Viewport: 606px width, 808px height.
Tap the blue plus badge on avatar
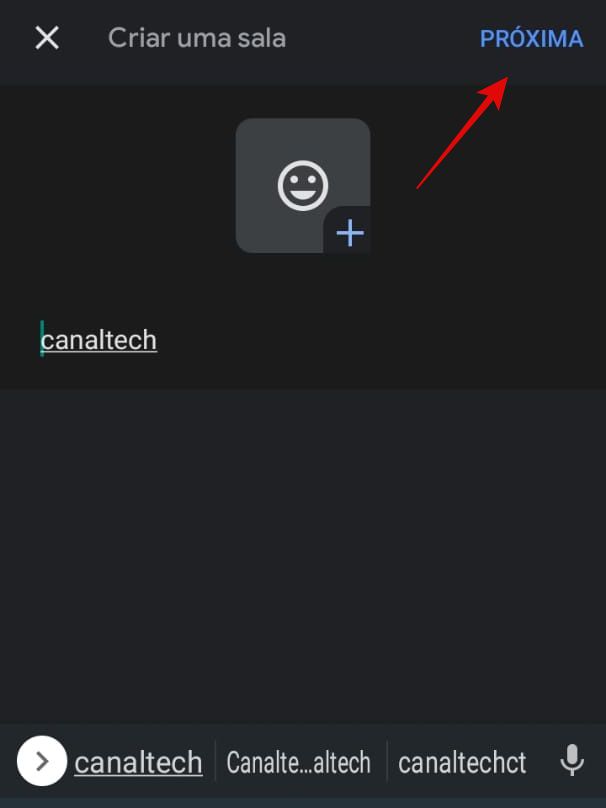(350, 233)
